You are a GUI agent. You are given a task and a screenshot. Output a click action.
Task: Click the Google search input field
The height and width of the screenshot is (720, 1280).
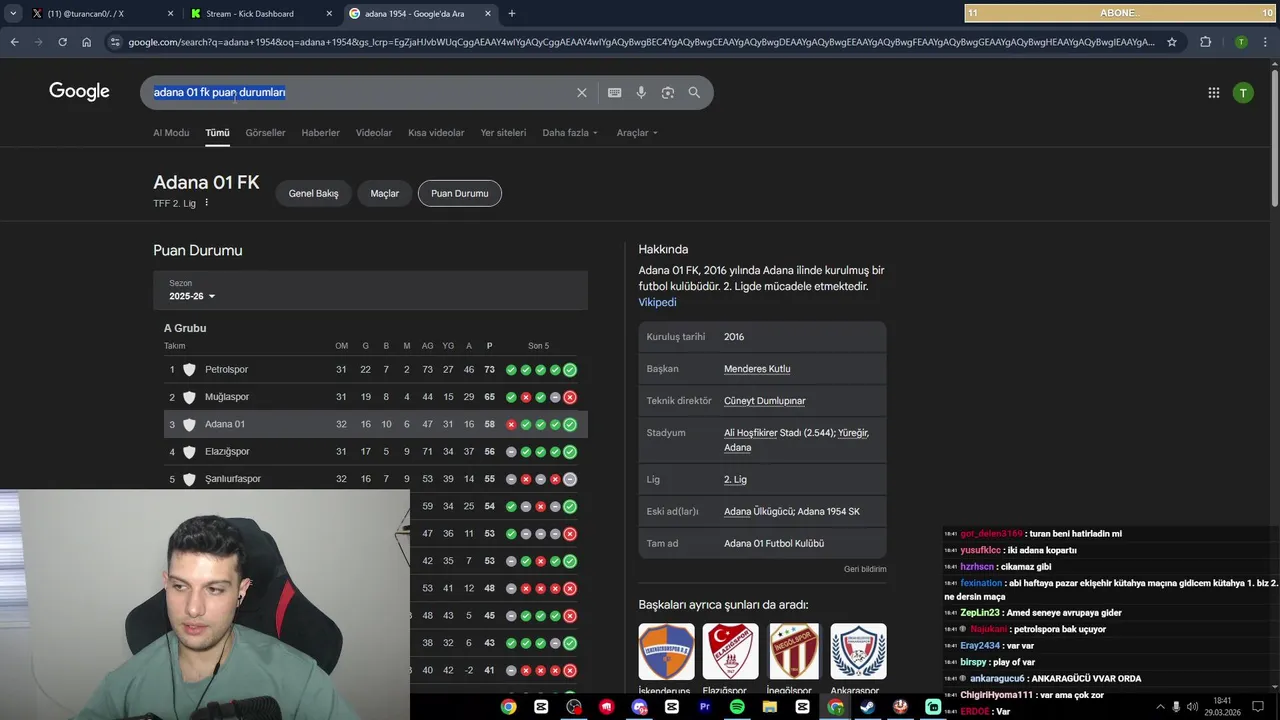[x=360, y=92]
